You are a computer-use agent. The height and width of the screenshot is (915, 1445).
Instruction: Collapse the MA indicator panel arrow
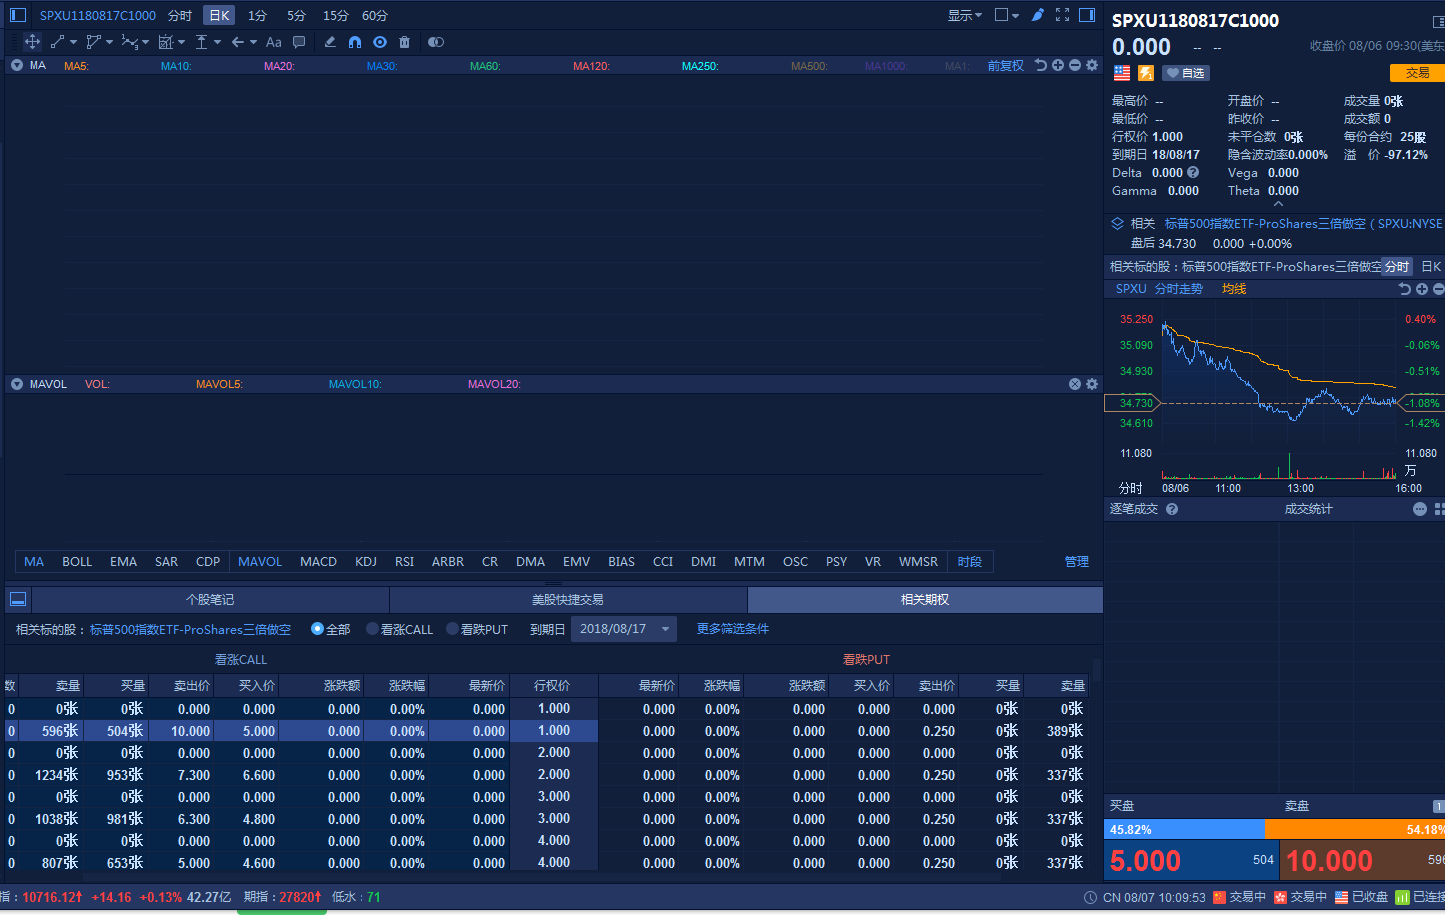[17, 65]
